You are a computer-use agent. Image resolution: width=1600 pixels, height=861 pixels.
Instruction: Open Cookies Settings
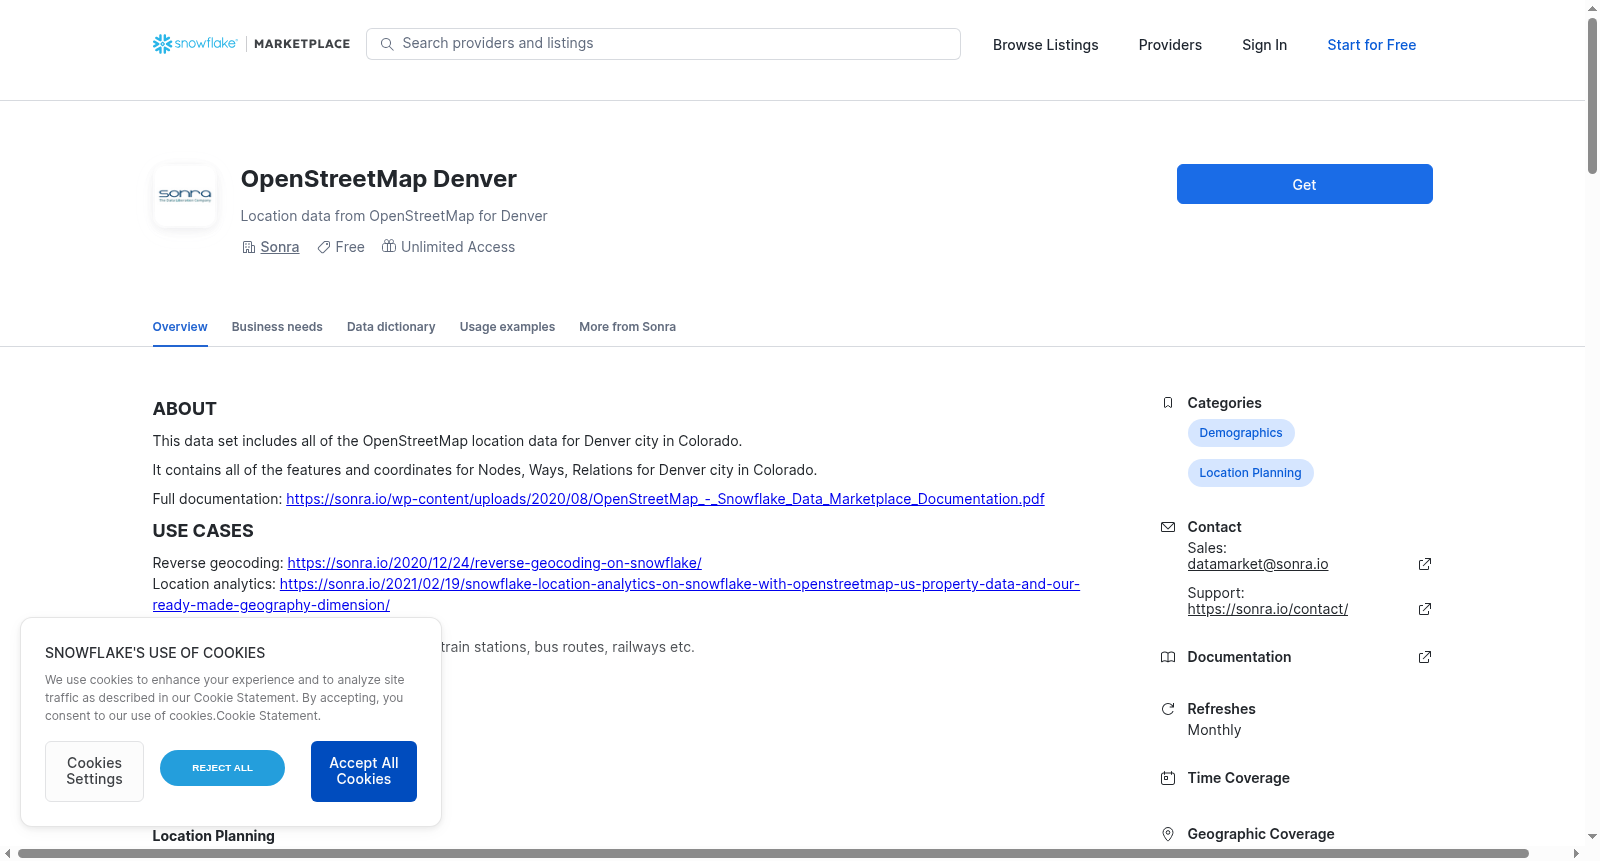pyautogui.click(x=94, y=771)
